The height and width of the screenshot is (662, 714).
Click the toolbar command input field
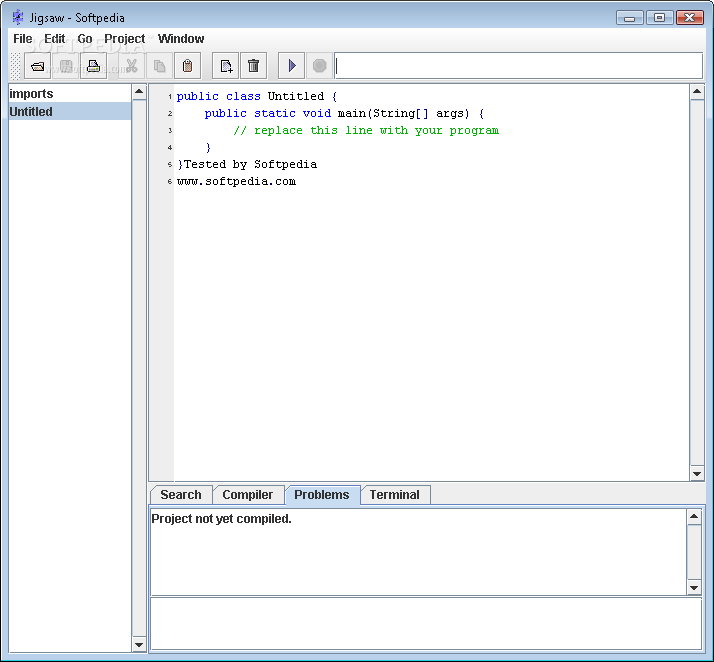(519, 66)
